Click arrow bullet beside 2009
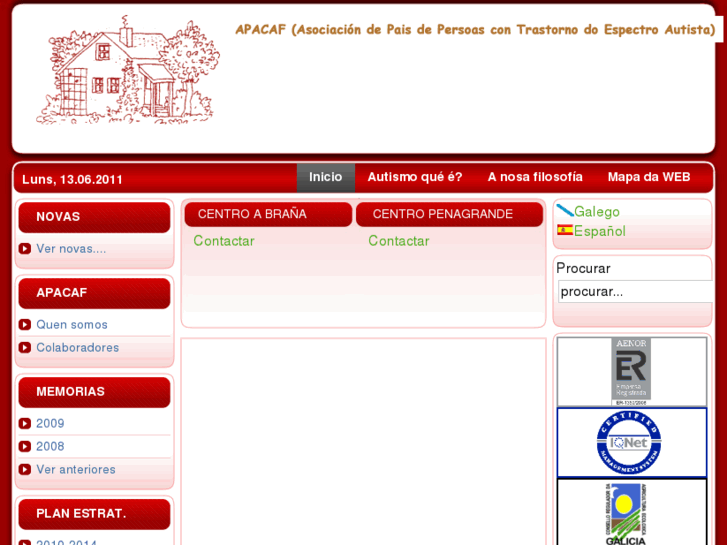The width and height of the screenshot is (727, 545). (25, 423)
